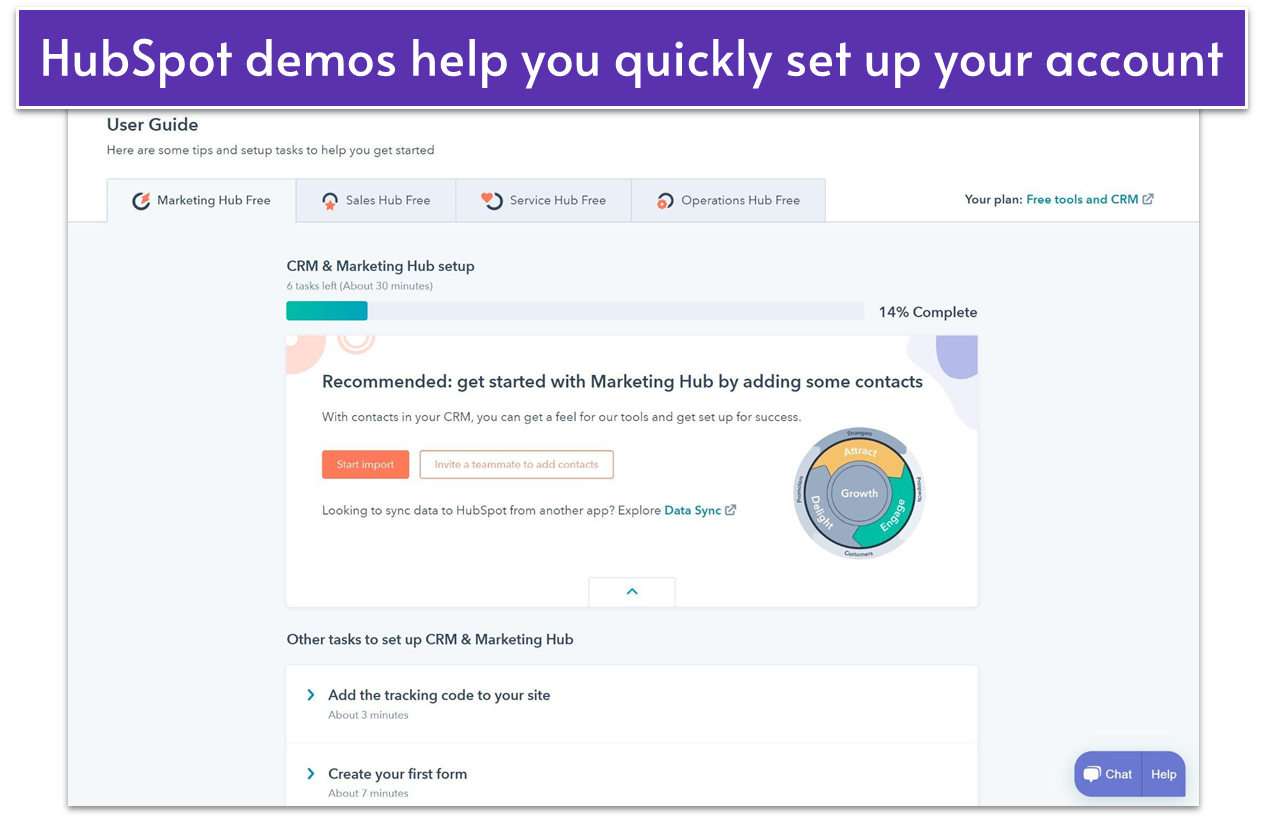Click the 14% Complete text
The width and height of the screenshot is (1263, 819).
[x=928, y=312]
